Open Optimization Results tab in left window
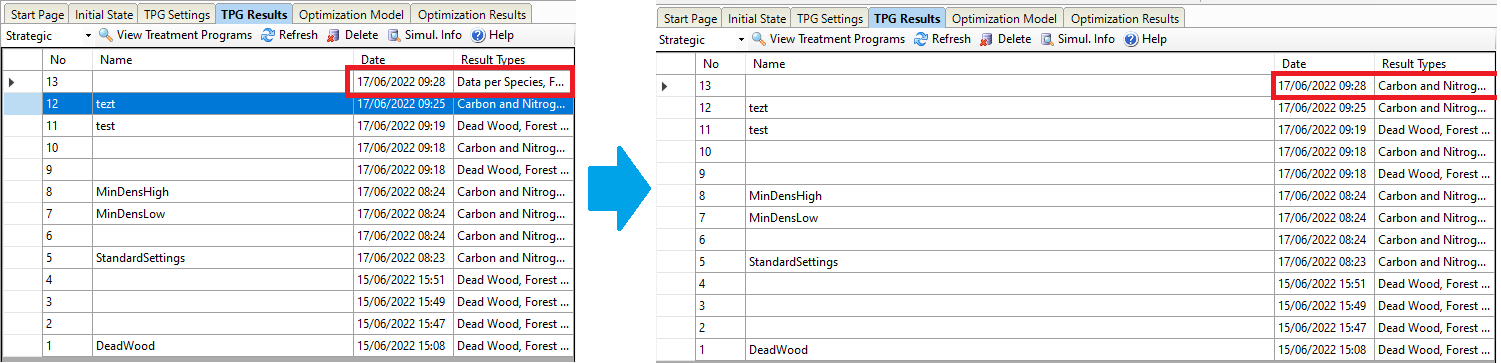Image resolution: width=1501 pixels, height=363 pixels. tap(471, 15)
